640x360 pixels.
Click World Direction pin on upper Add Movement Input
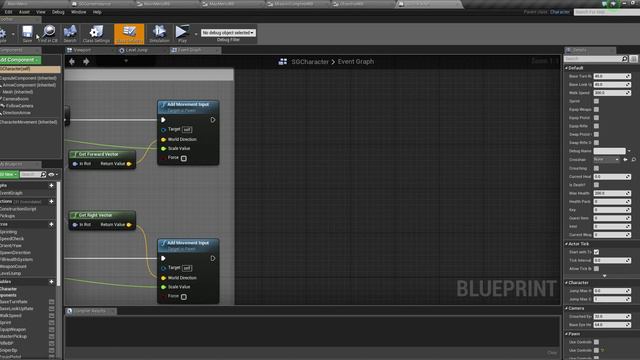click(163, 140)
